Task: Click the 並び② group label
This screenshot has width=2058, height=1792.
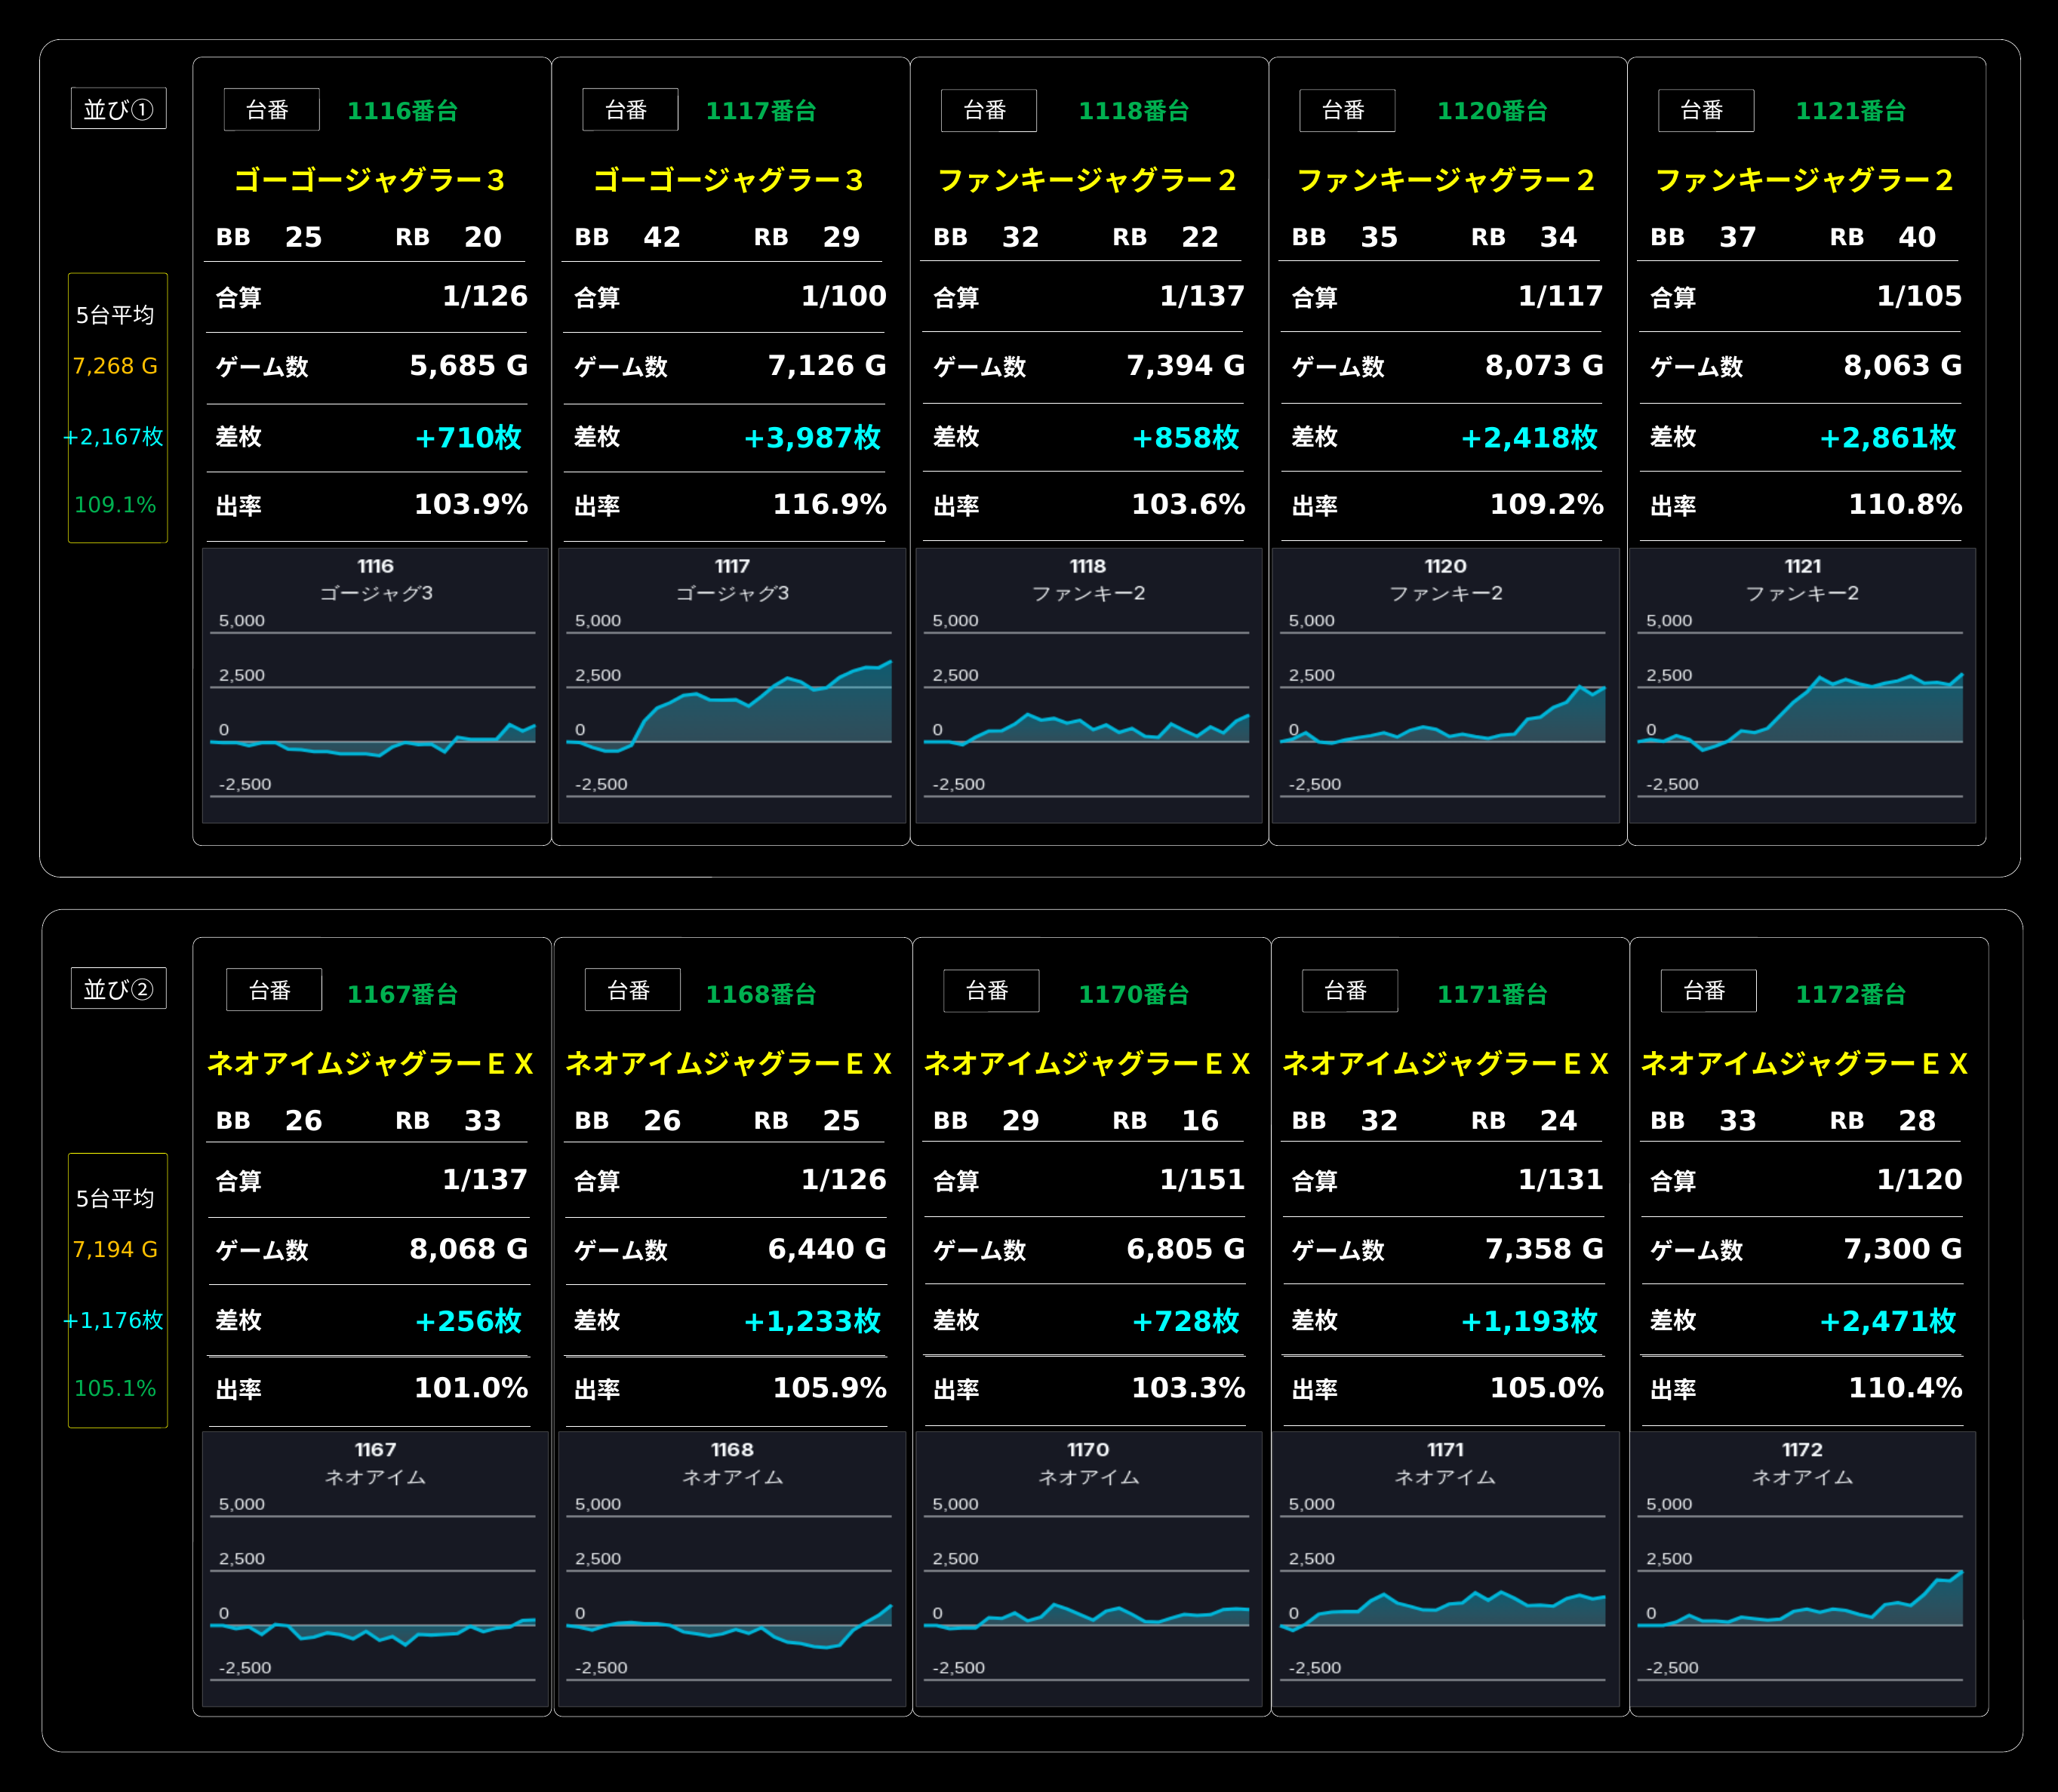Action: [x=118, y=989]
